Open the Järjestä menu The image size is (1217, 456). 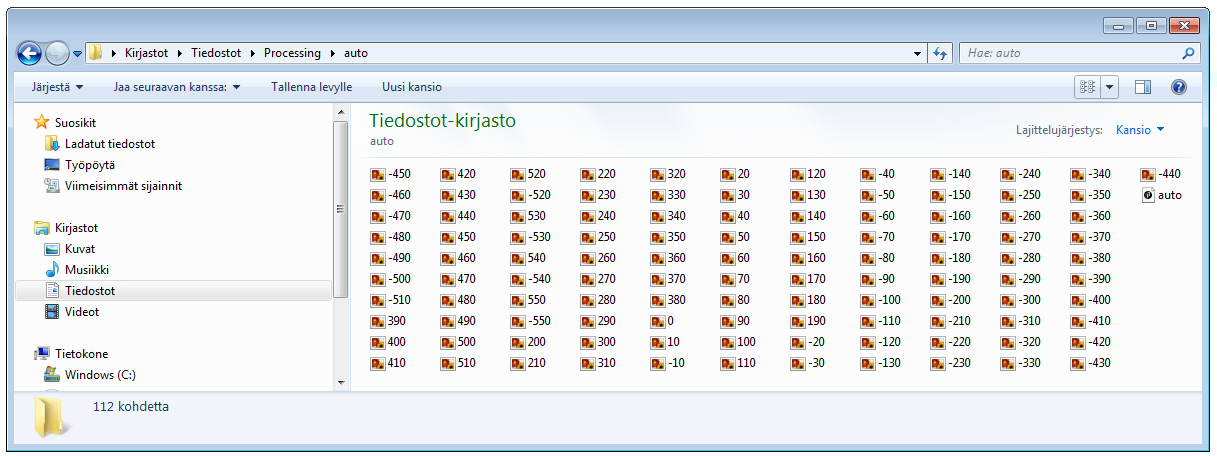pyautogui.click(x=57, y=87)
